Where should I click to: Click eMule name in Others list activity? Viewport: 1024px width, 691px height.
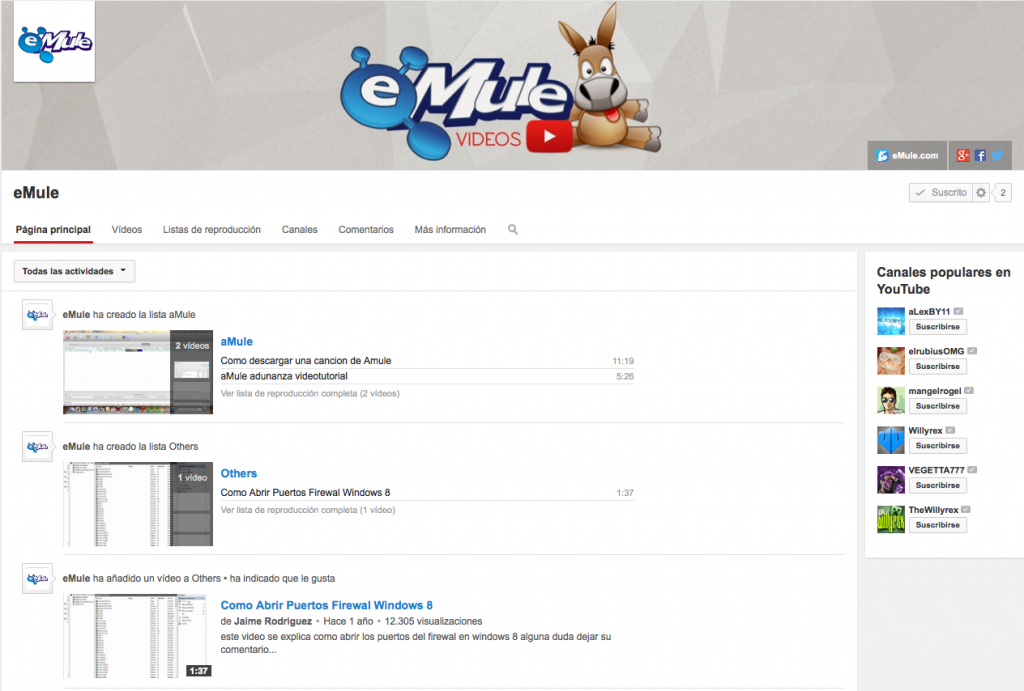[76, 447]
